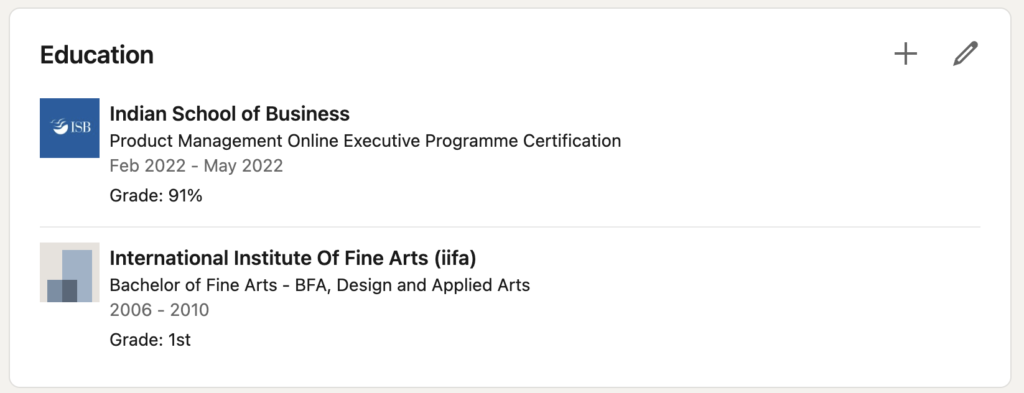Viewport: 1024px width, 393px height.
Task: Click the Grade: 1st text
Action: coord(150,339)
